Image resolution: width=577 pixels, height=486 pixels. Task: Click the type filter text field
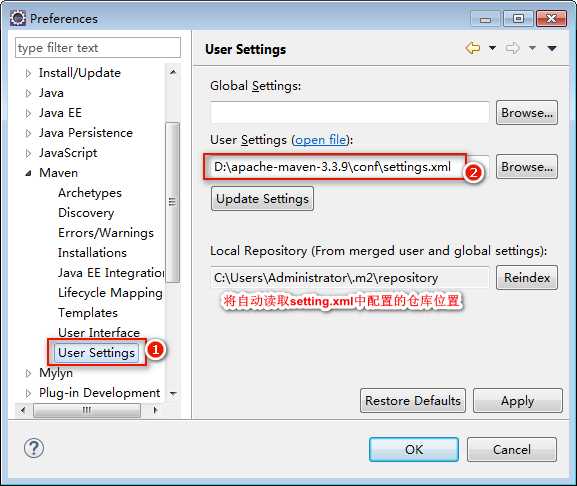[x=98, y=47]
